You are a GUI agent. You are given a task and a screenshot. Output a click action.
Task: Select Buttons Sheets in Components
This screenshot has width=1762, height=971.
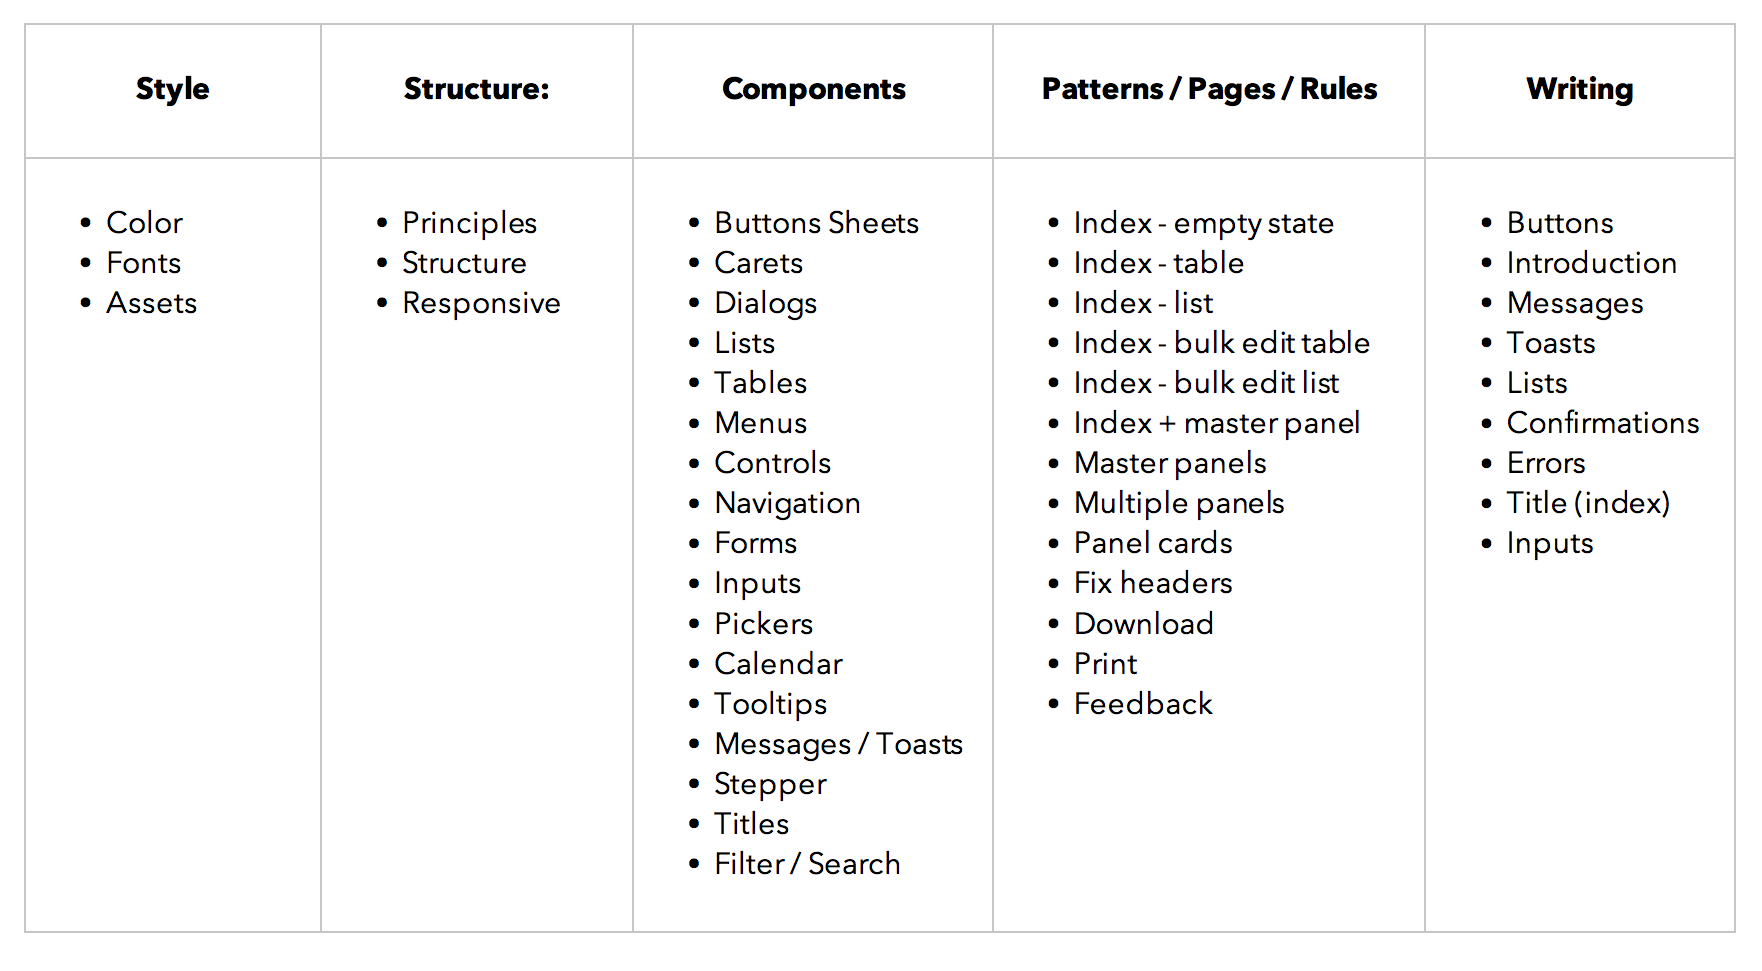tap(816, 223)
